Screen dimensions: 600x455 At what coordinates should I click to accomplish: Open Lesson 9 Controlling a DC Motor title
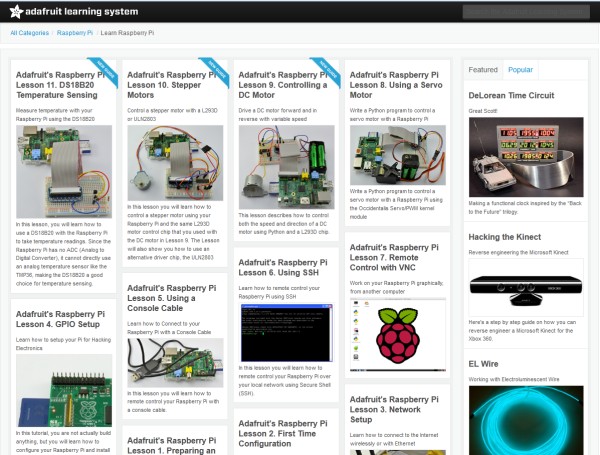283,85
